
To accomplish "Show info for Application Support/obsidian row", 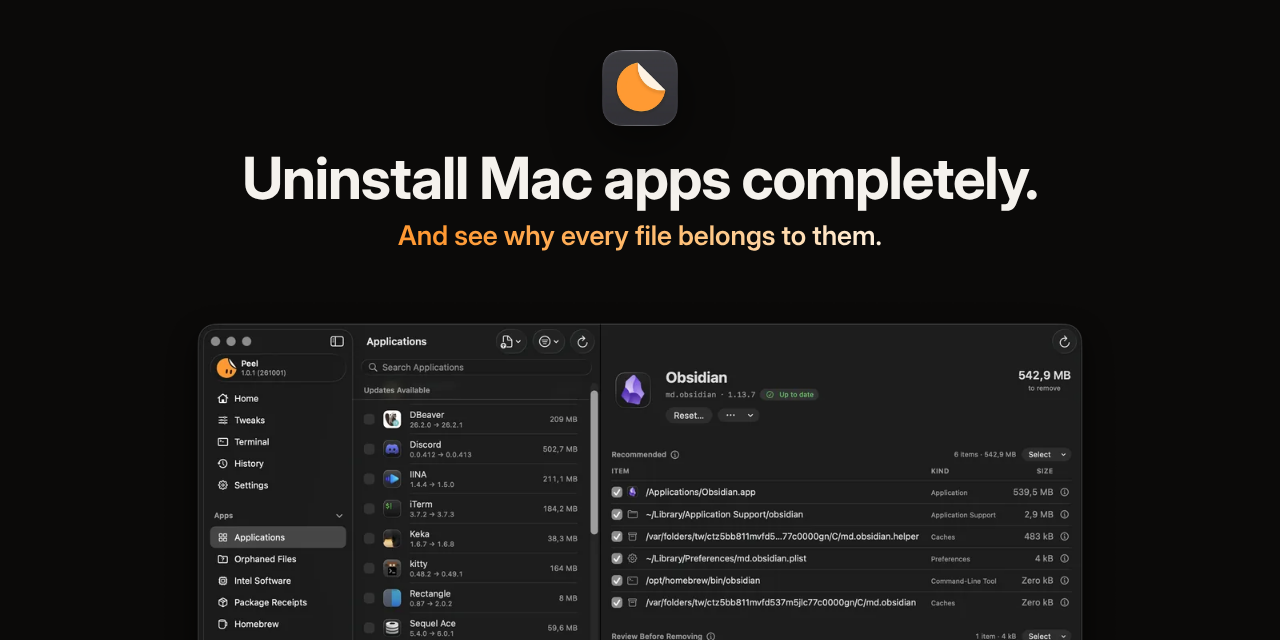I will pyautogui.click(x=1064, y=514).
